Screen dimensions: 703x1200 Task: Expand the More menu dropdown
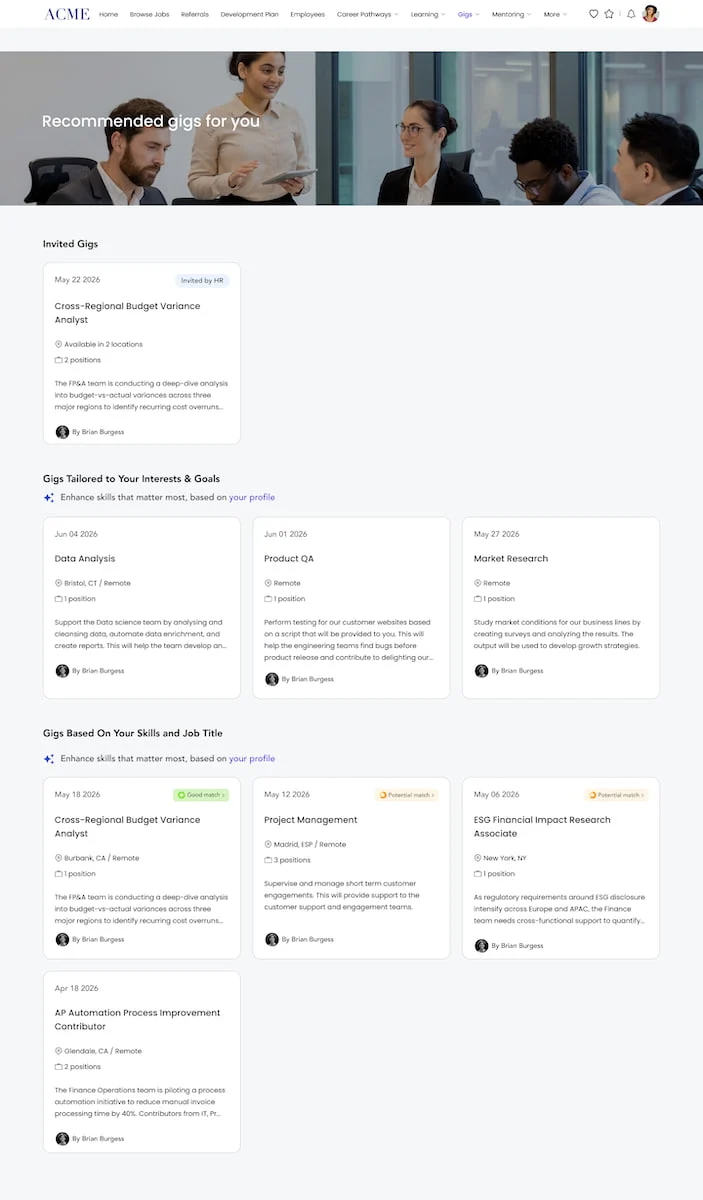coord(555,15)
